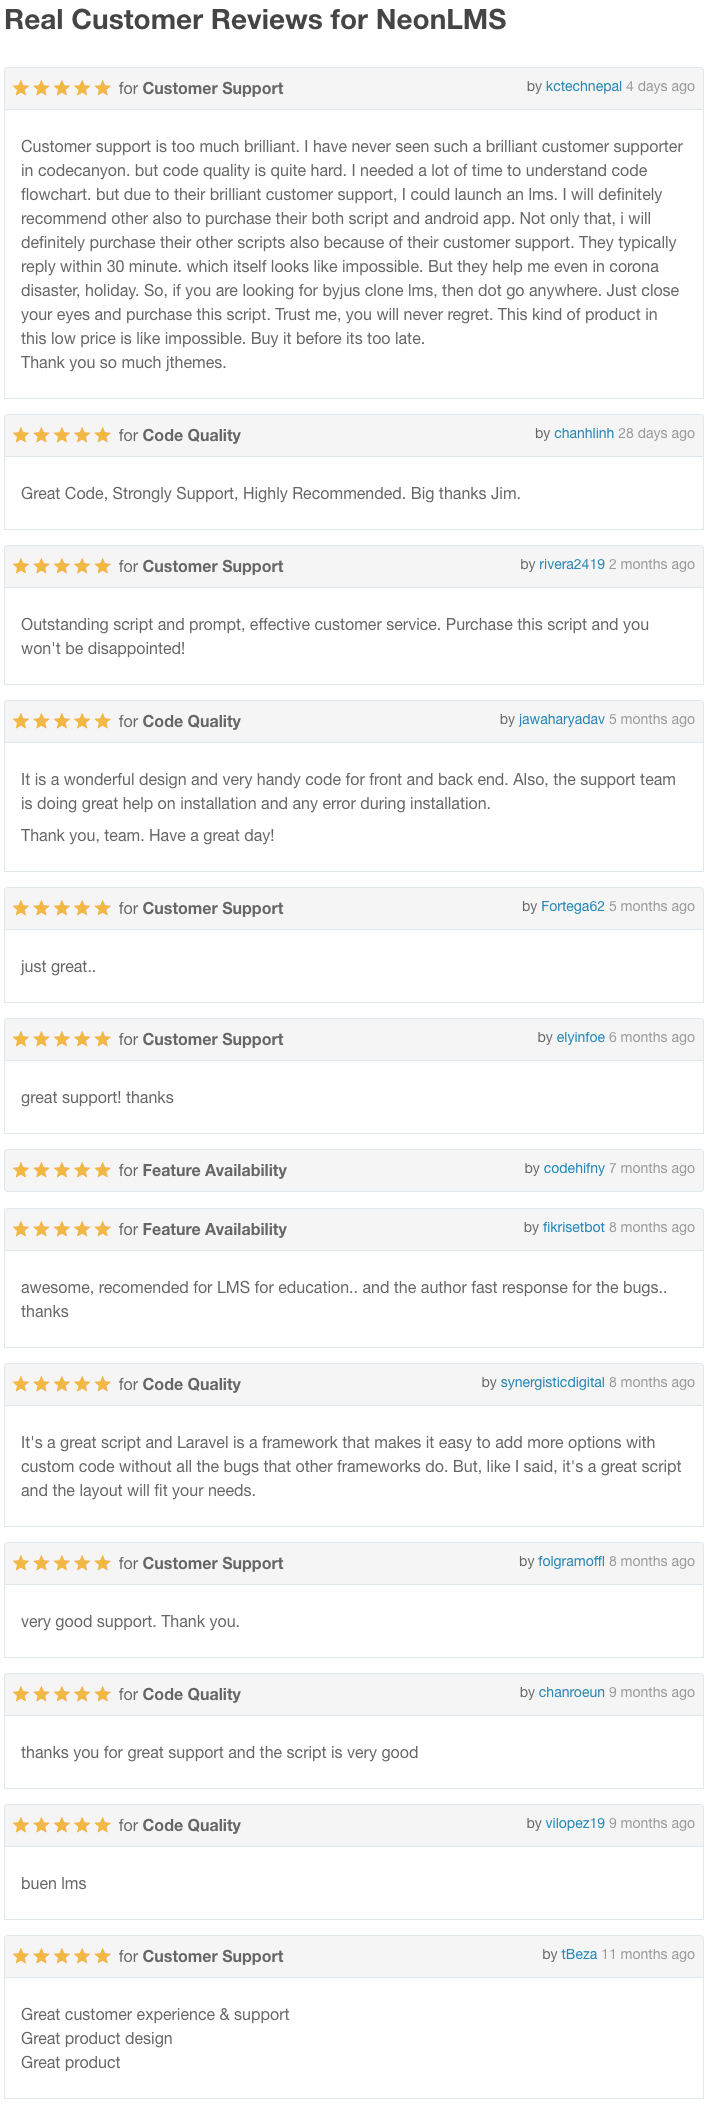Image resolution: width=711 pixels, height=2116 pixels.
Task: Click star rating on chanhlinh's review
Action: 62,435
